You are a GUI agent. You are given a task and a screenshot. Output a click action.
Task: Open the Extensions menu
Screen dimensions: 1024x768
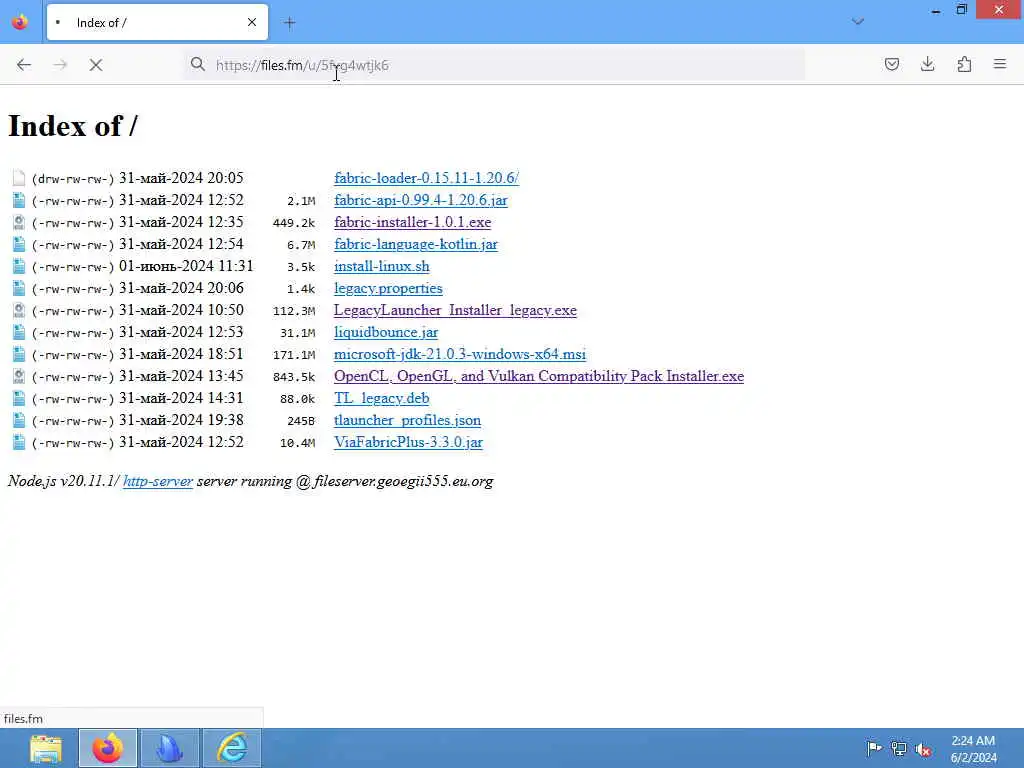point(965,64)
